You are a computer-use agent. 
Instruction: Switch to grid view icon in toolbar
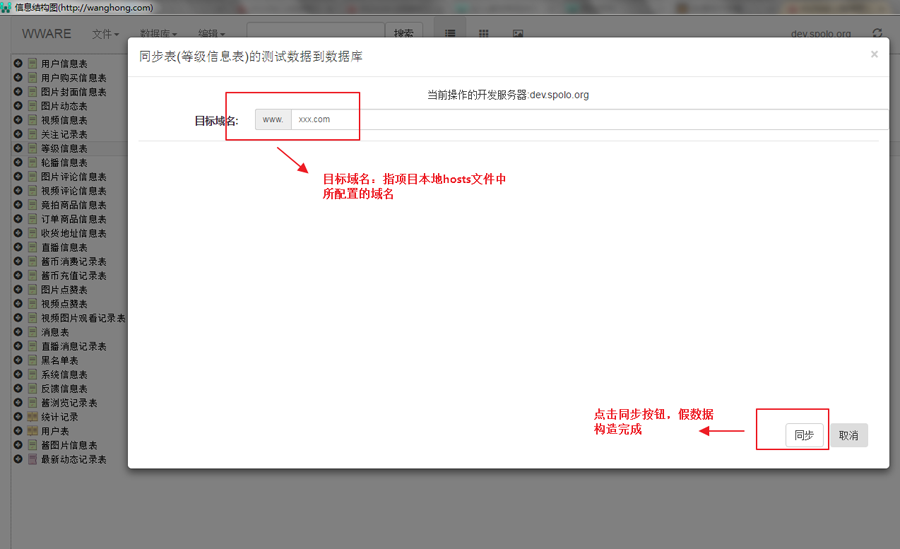tap(484, 33)
